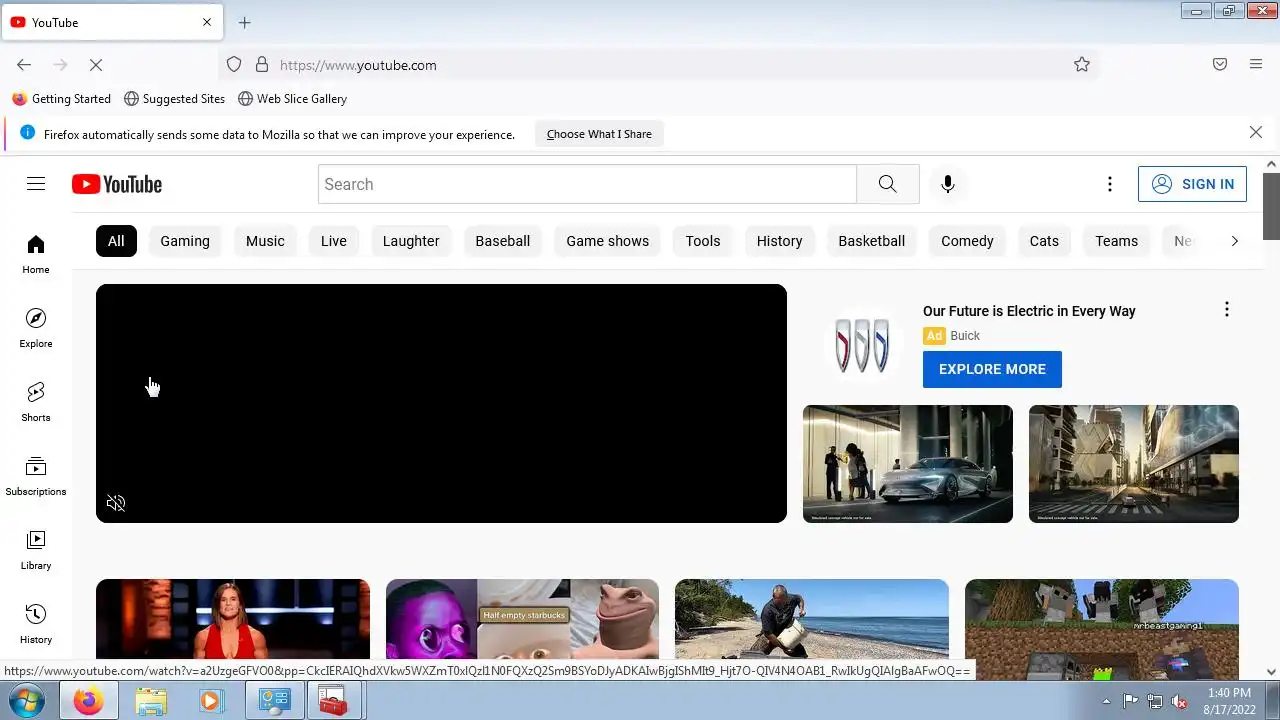Select the Tools filter chip
This screenshot has height=720, width=1280.
[703, 241]
